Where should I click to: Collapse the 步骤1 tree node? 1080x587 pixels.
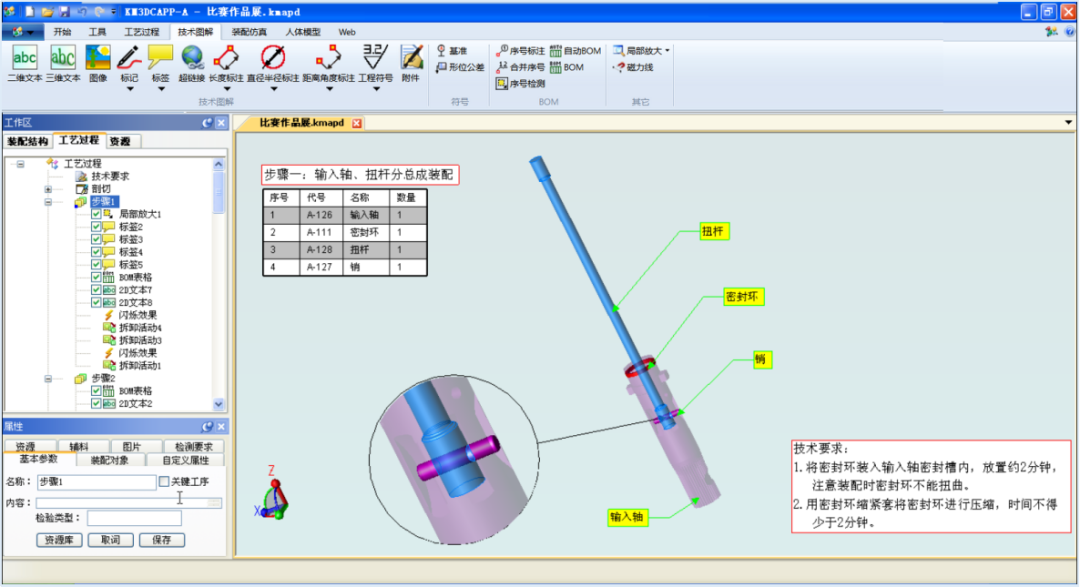coord(48,202)
